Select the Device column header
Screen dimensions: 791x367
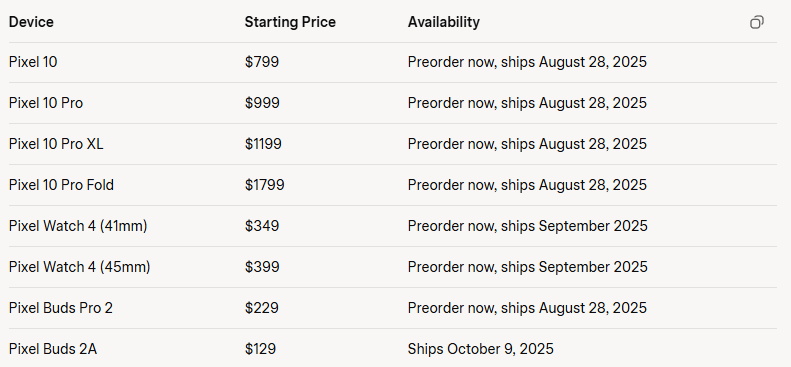[31, 22]
